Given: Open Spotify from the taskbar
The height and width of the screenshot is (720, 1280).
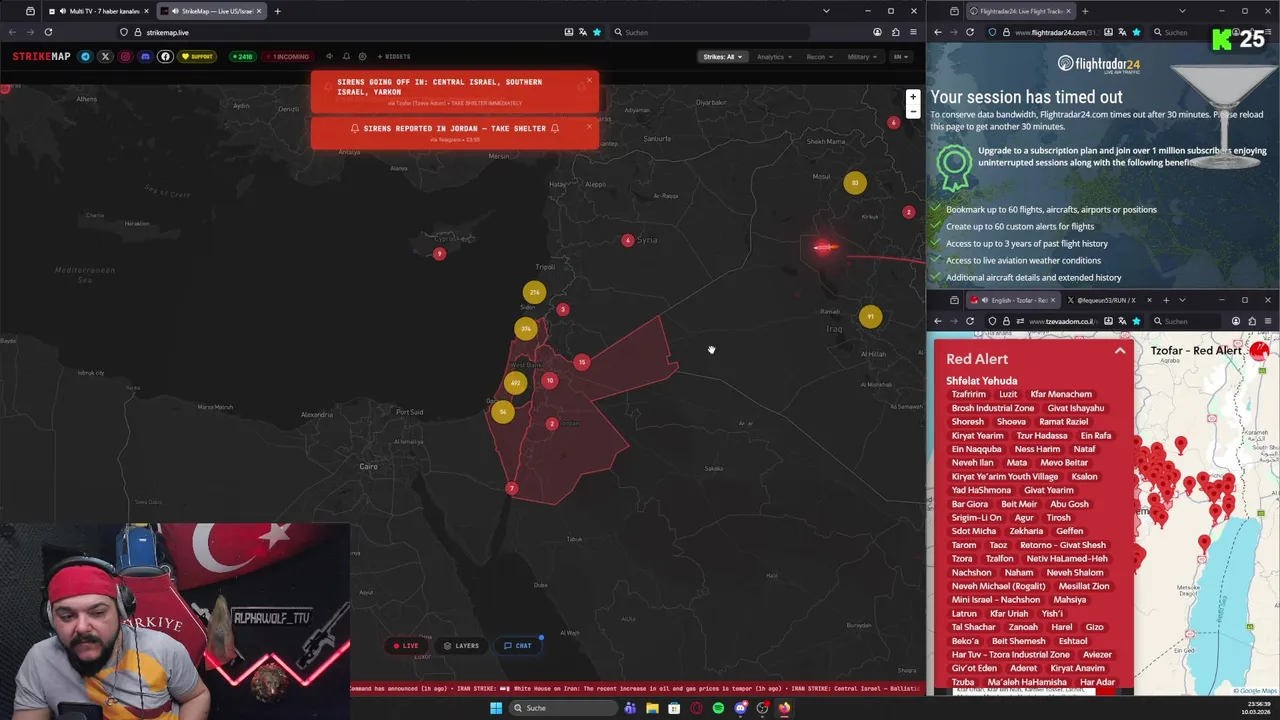Looking at the screenshot, I should click(x=718, y=708).
